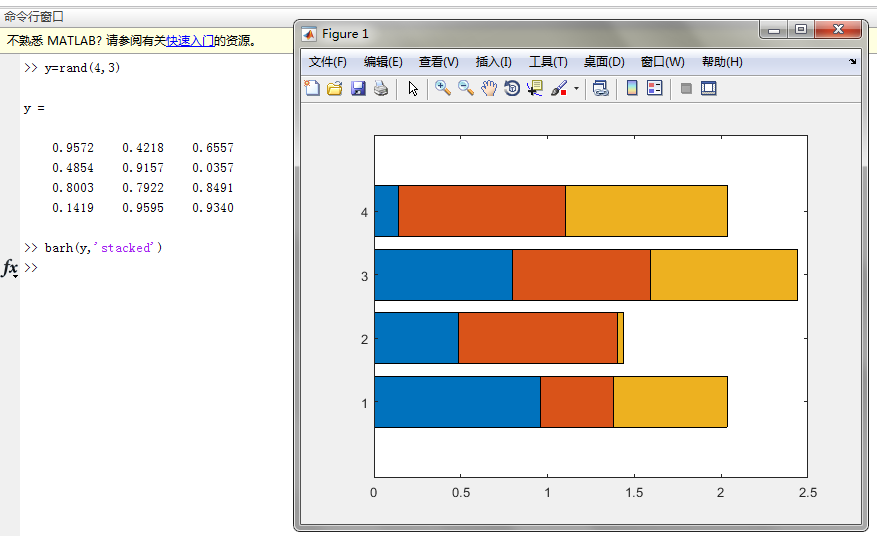877x536 pixels.
Task: Click the MATLAB icon in Figure title bar
Action: tap(309, 34)
